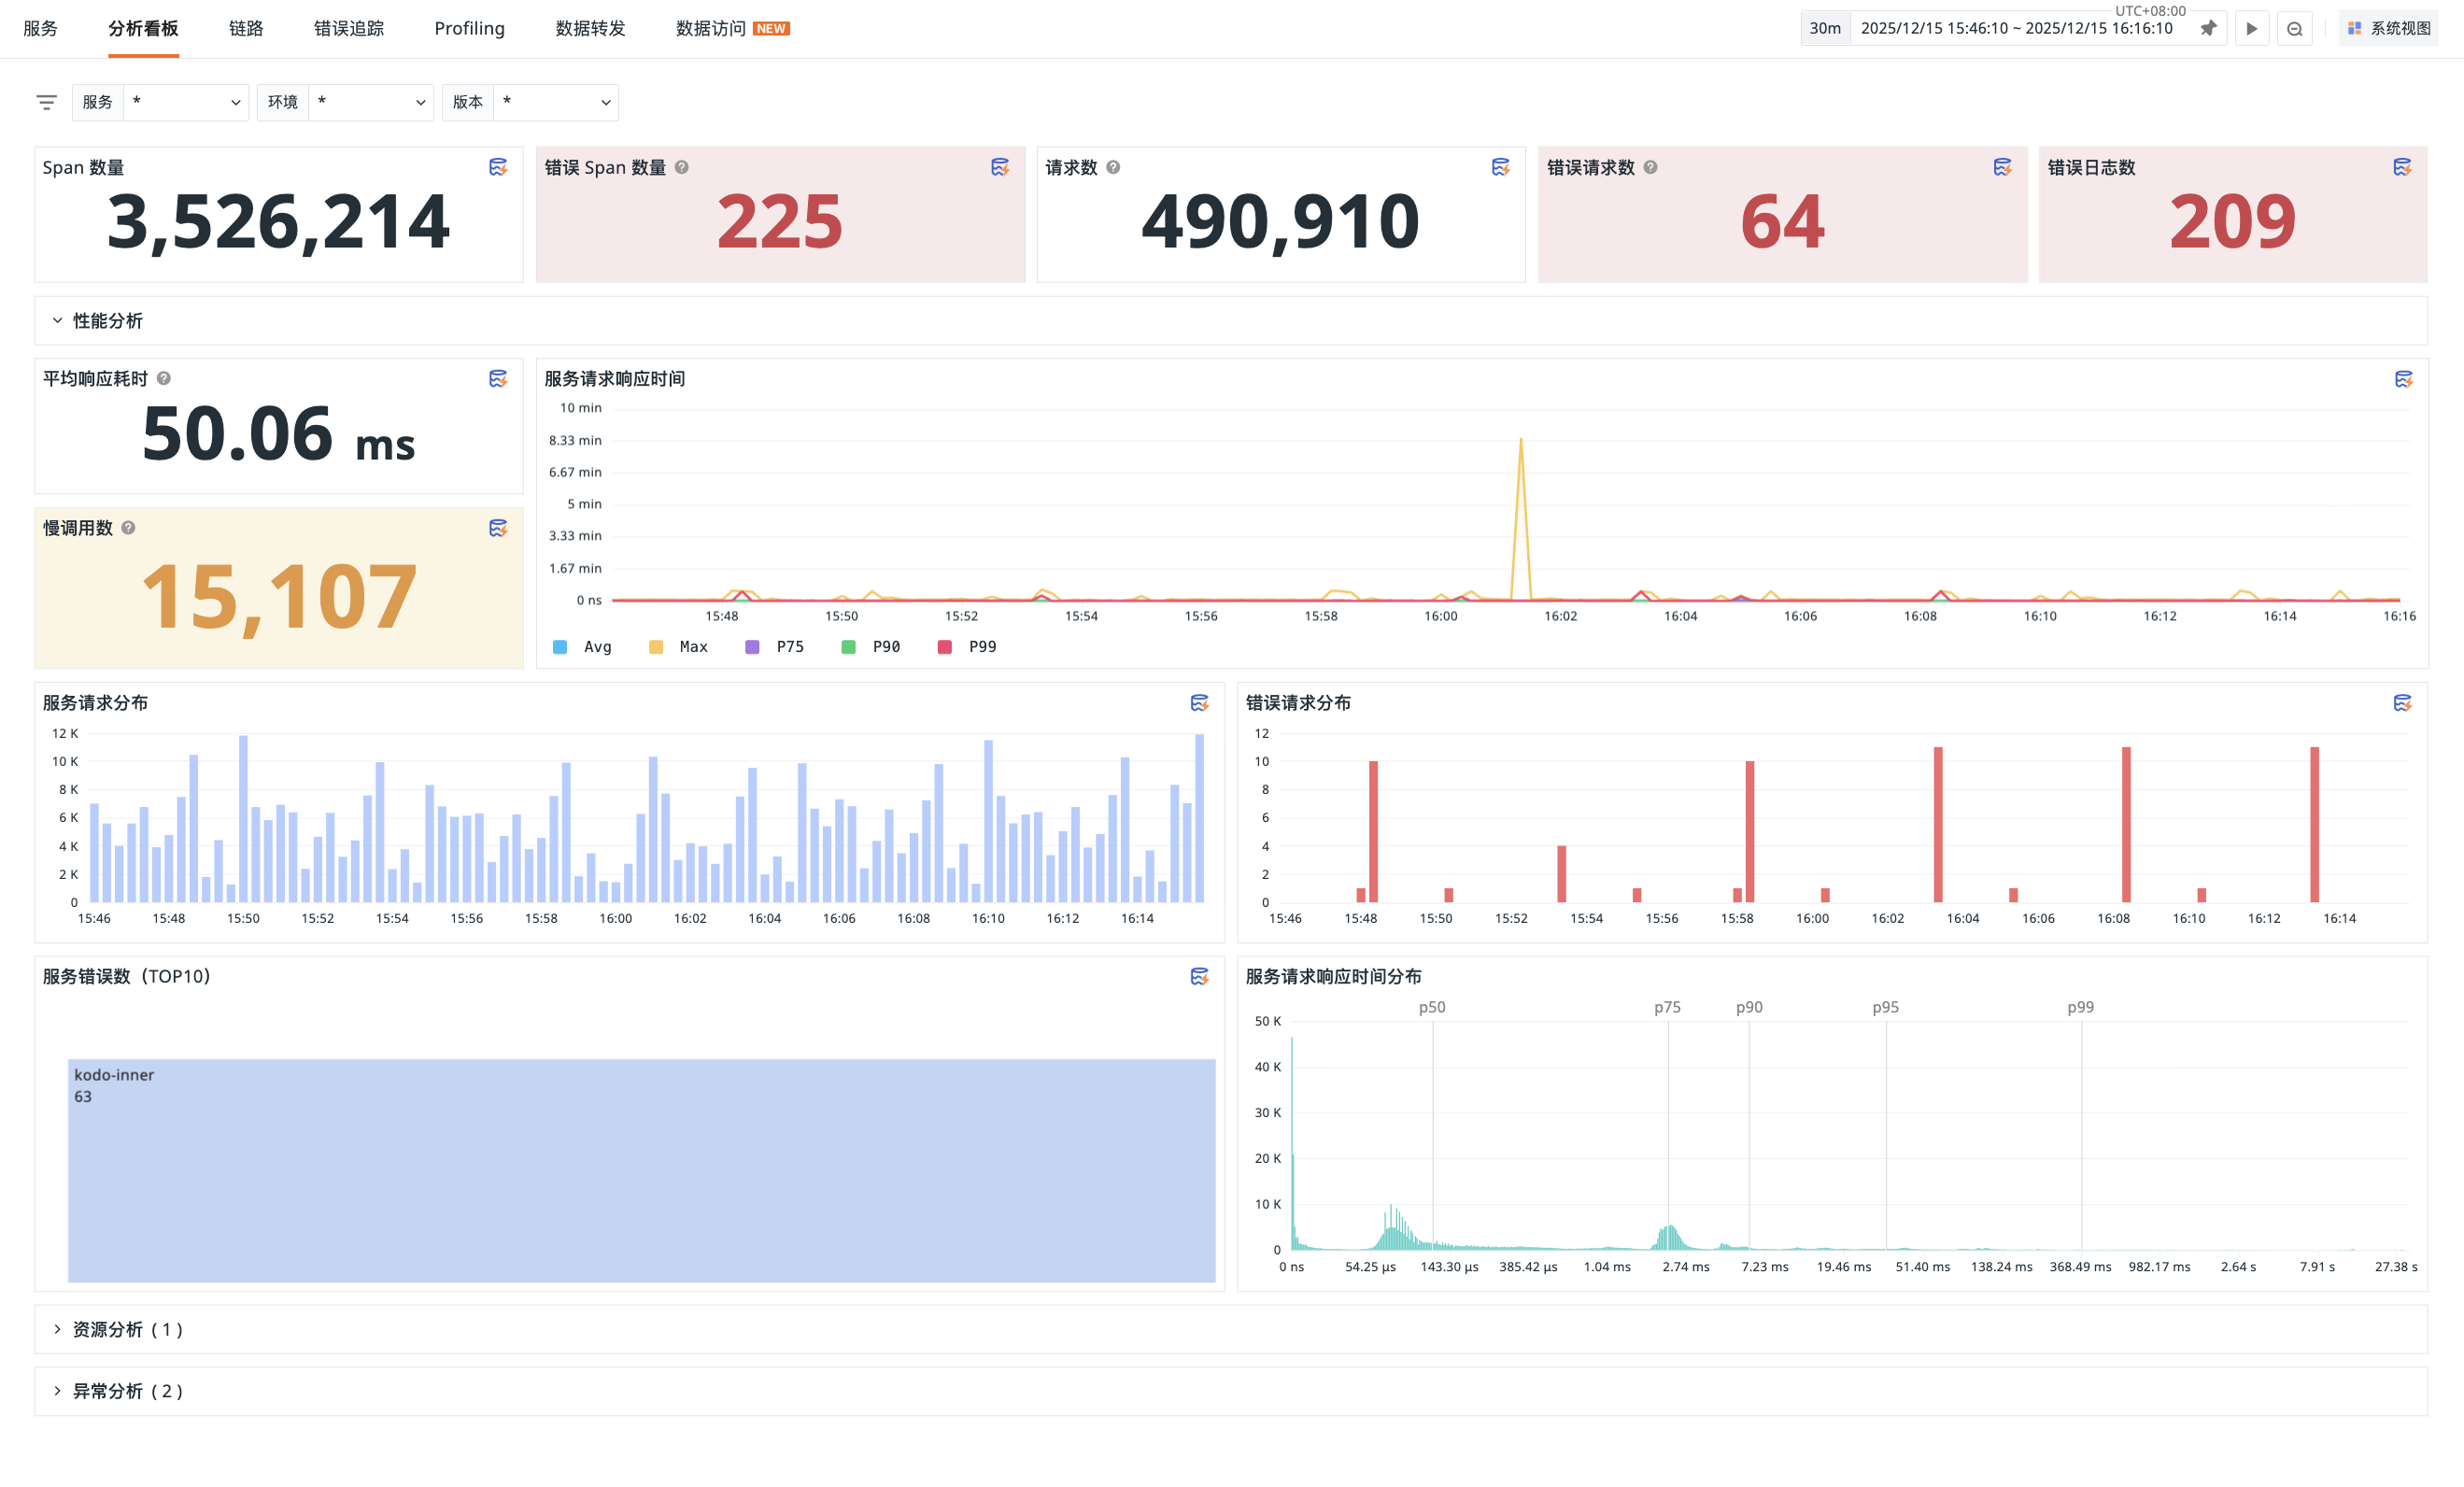The image size is (2464, 1487).
Task: Open the 环境 filter dropdown
Action: pyautogui.click(x=345, y=102)
